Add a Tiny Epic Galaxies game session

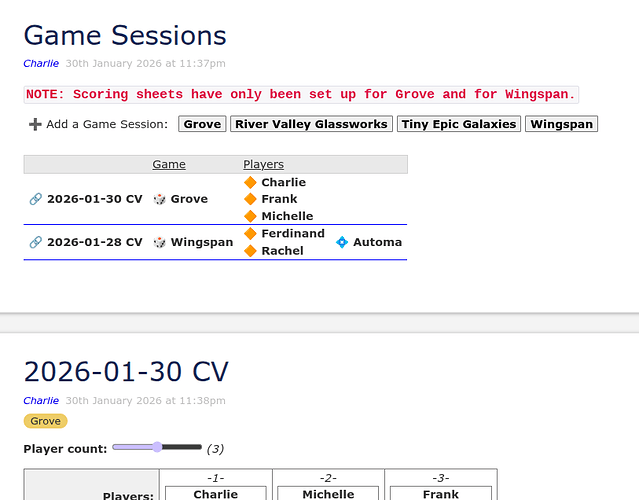(x=459, y=125)
